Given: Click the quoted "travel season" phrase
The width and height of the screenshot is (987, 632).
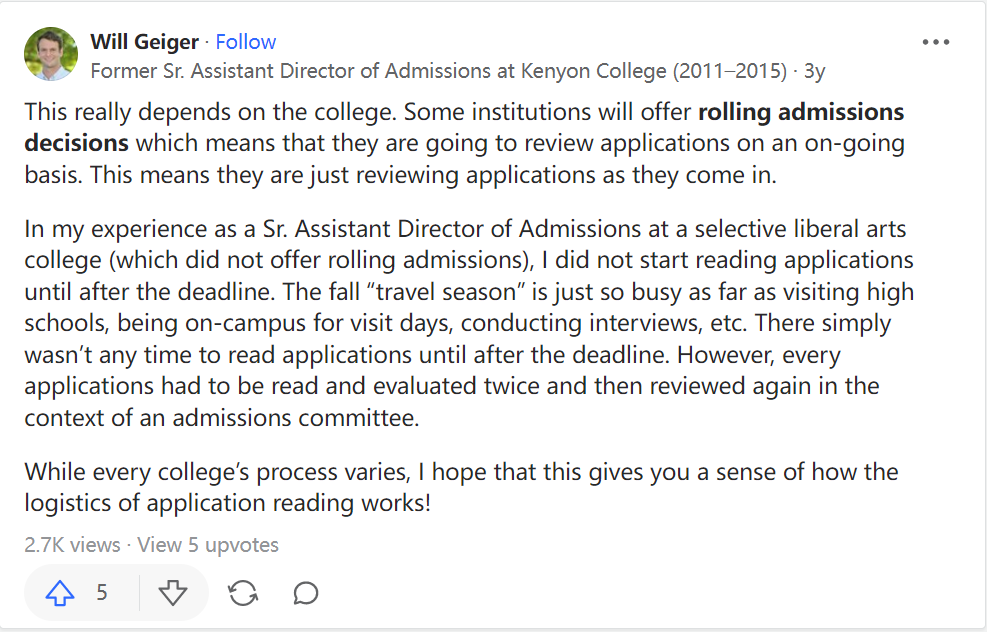Looking at the screenshot, I should [534, 293].
